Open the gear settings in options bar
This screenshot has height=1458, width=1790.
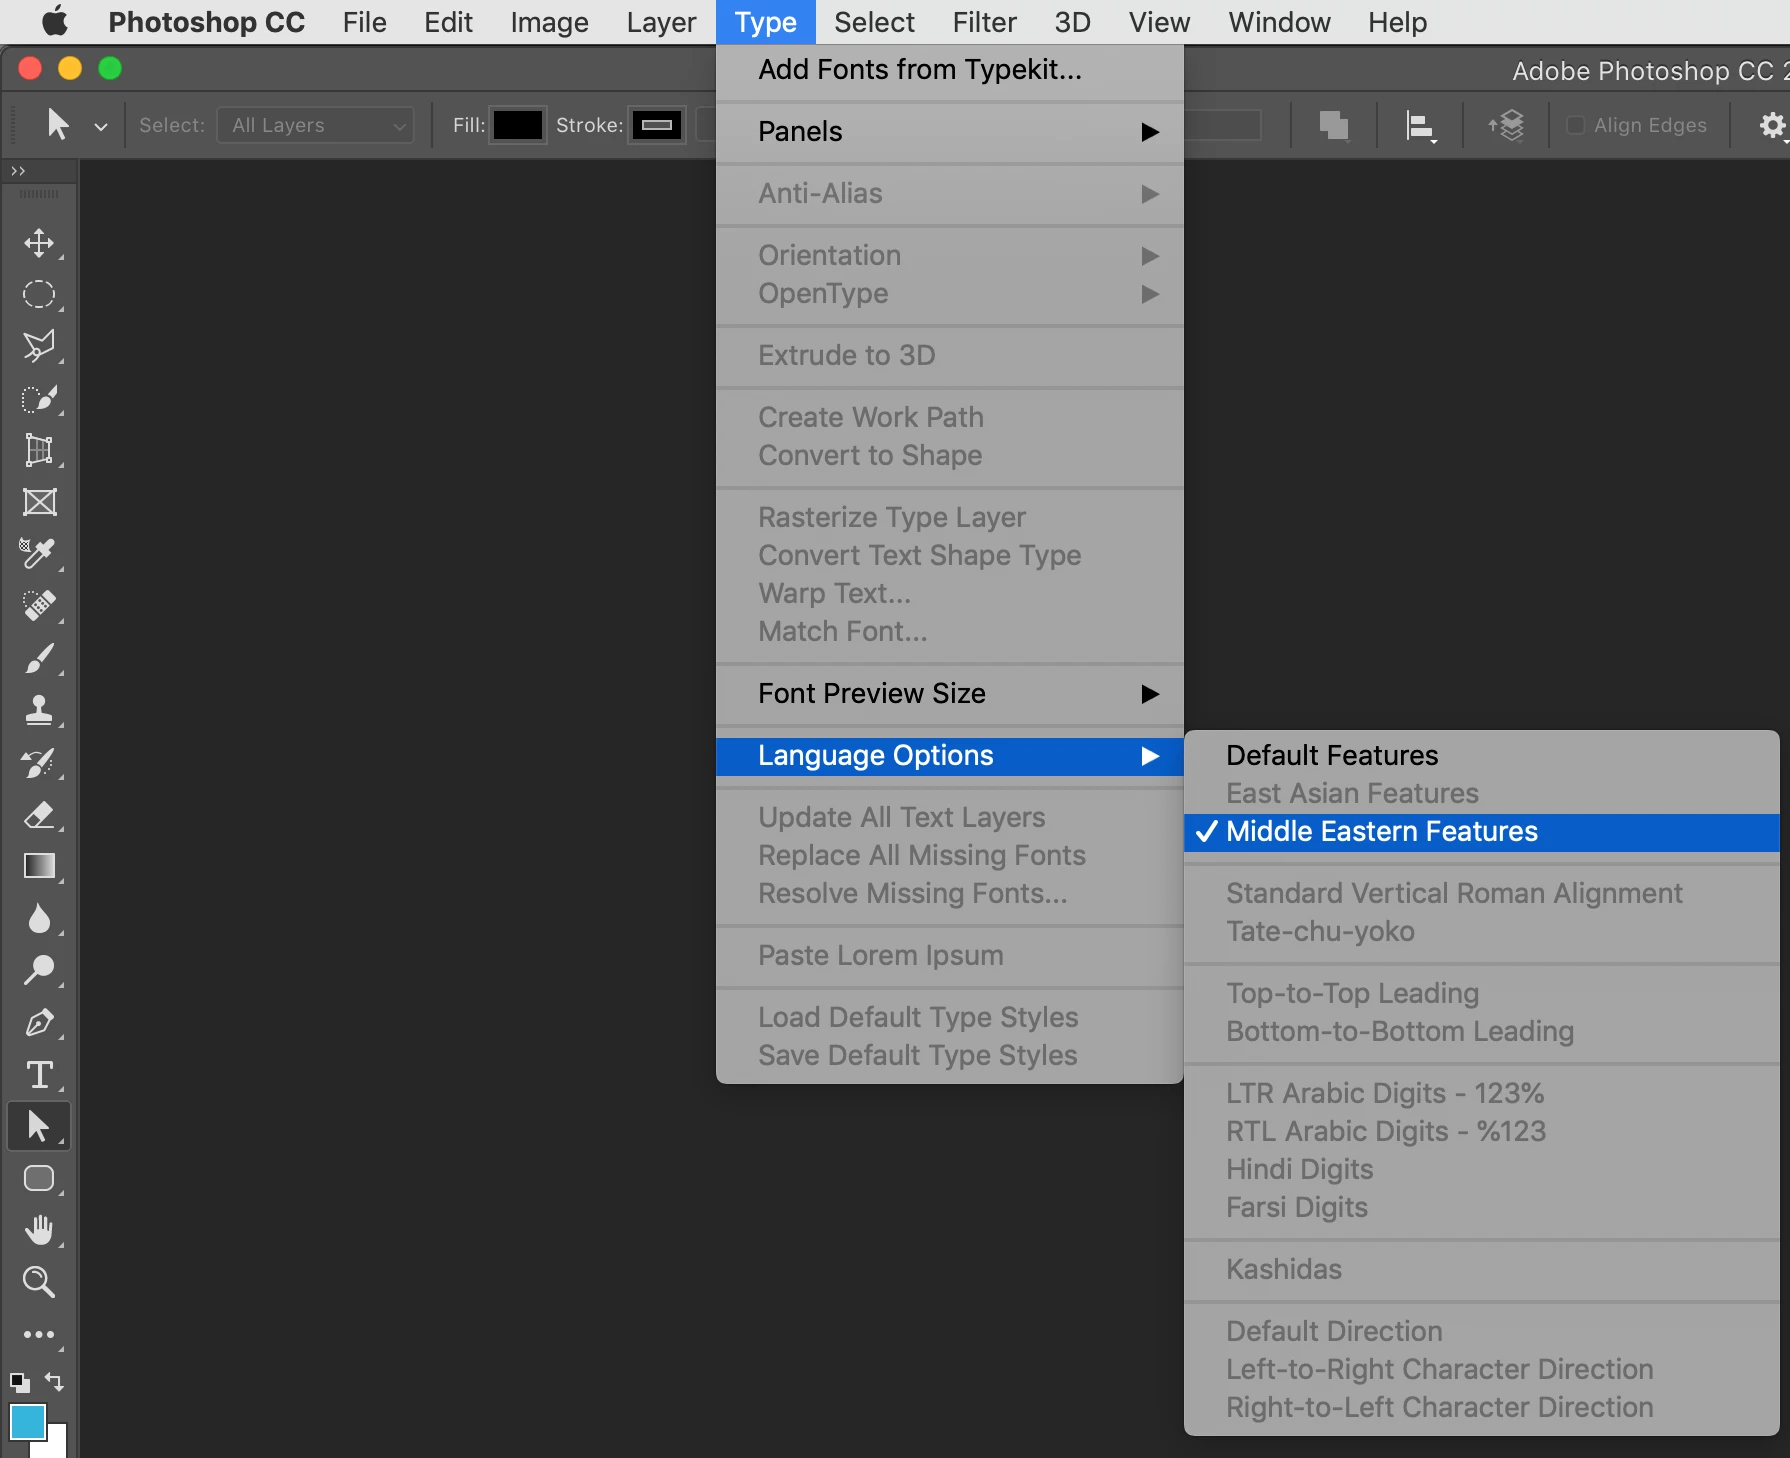coord(1772,126)
